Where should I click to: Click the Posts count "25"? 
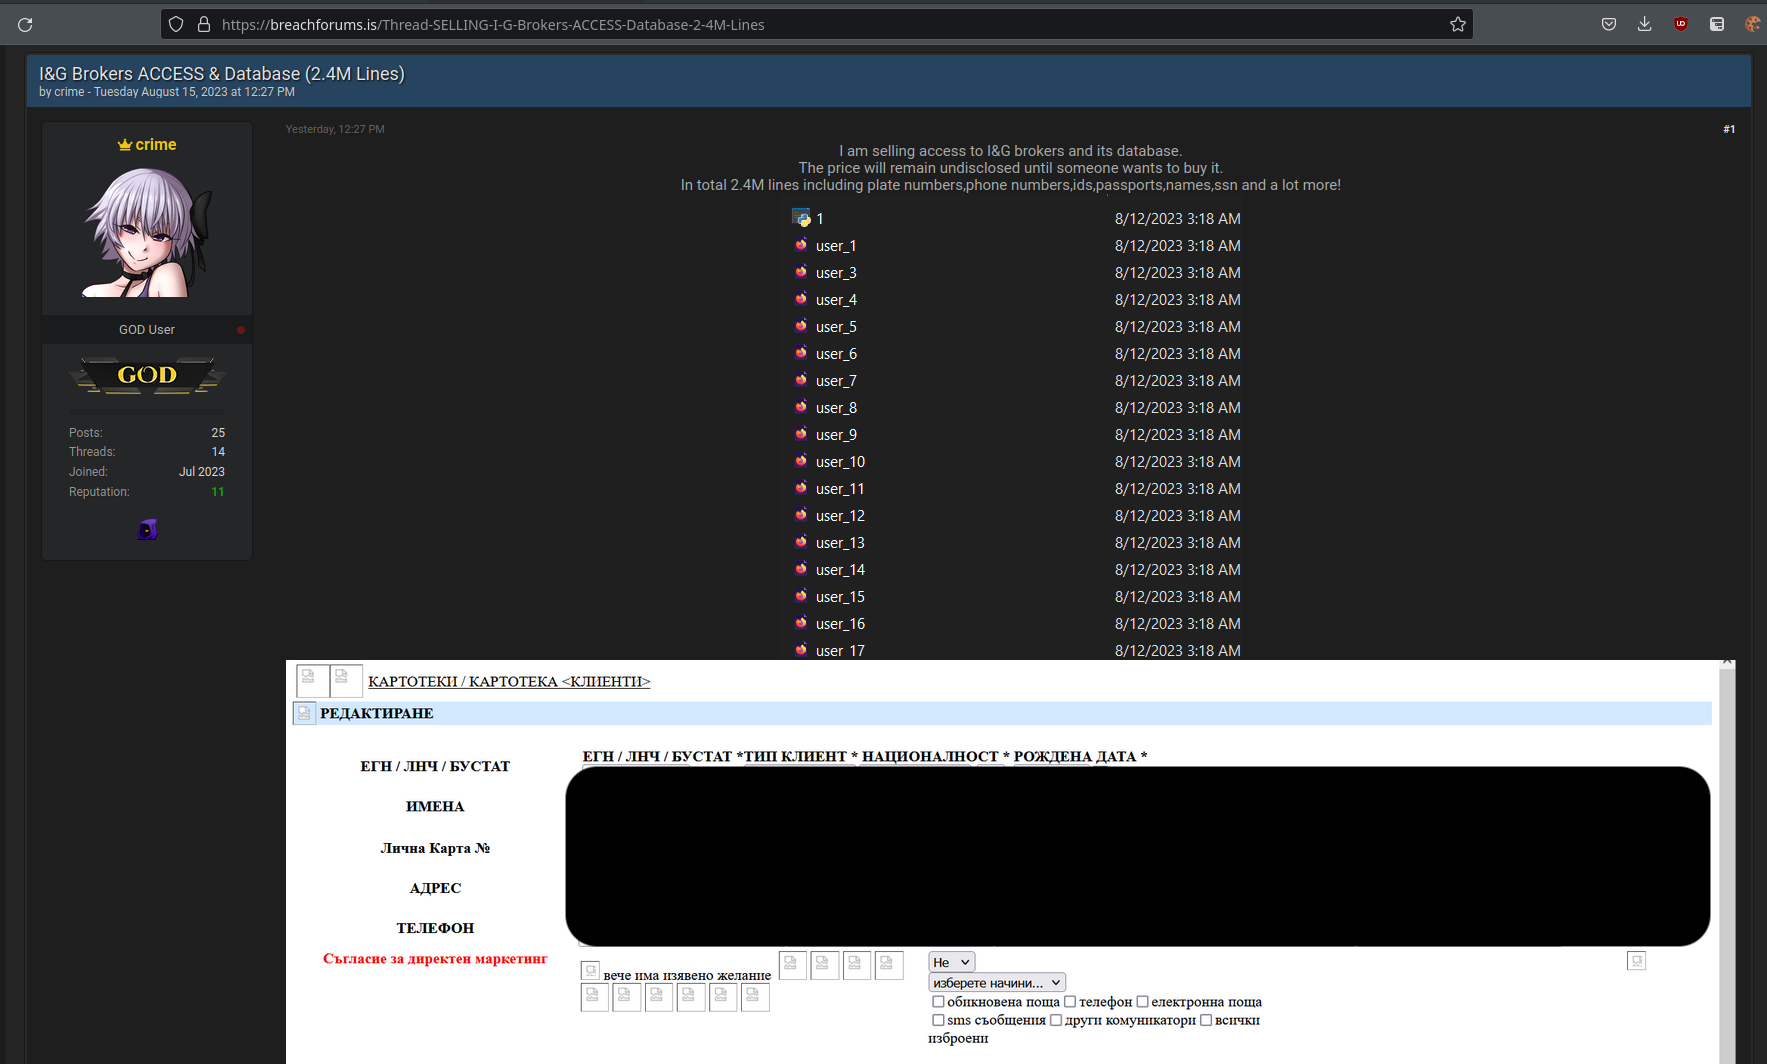tap(218, 432)
